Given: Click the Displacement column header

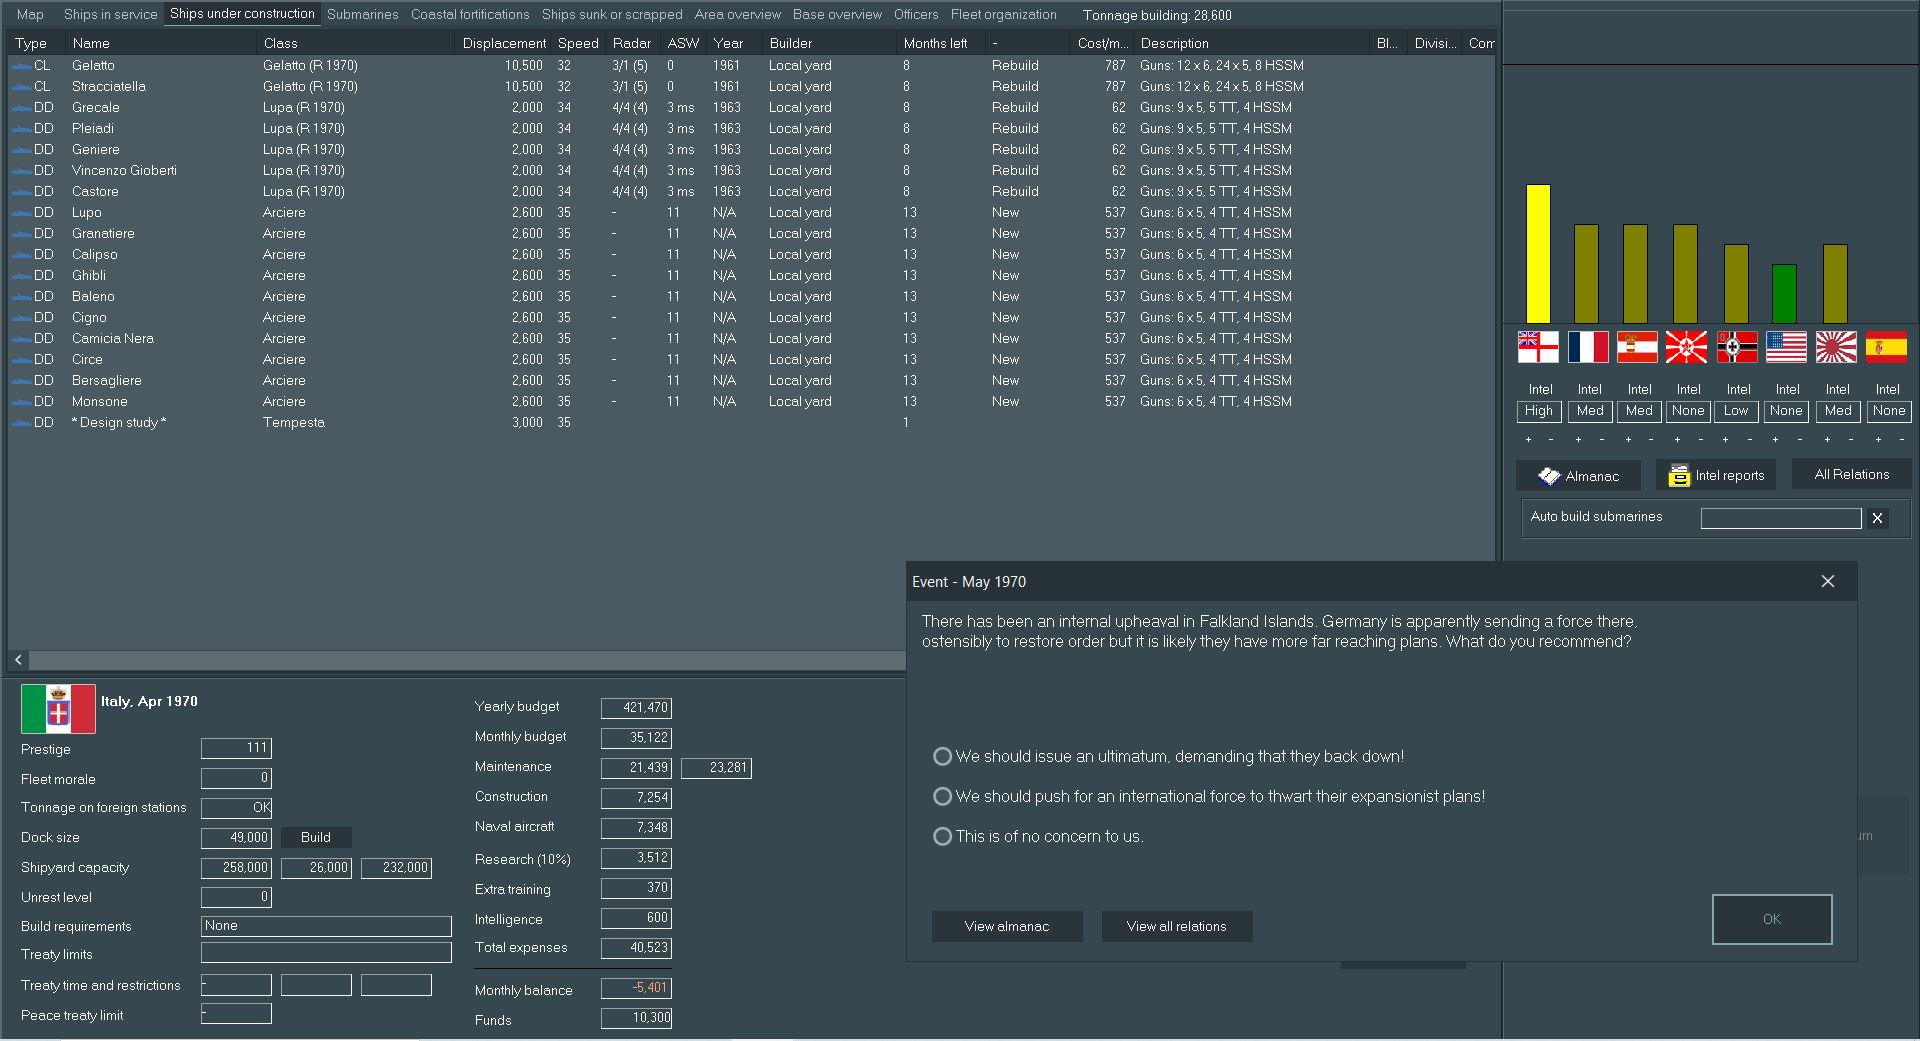Looking at the screenshot, I should (x=504, y=43).
